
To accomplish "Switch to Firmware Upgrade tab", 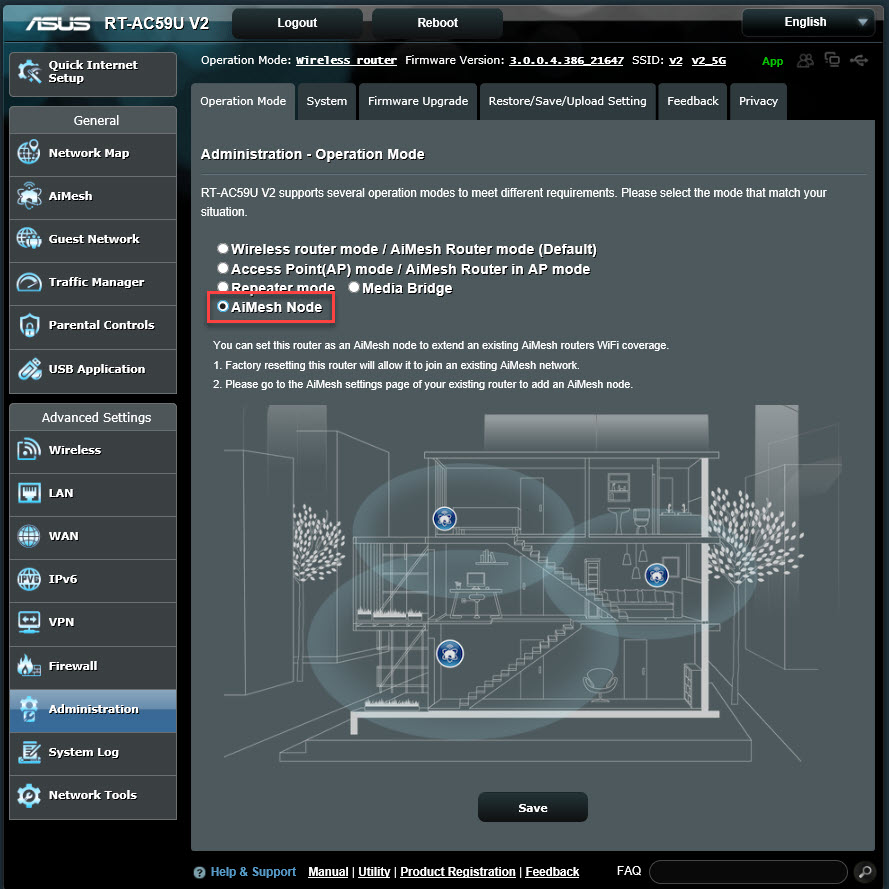I will point(418,101).
